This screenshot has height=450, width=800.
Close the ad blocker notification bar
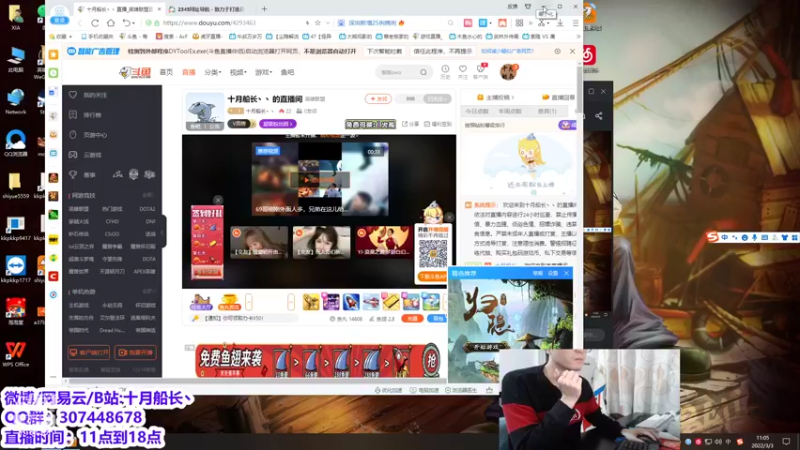coord(572,52)
